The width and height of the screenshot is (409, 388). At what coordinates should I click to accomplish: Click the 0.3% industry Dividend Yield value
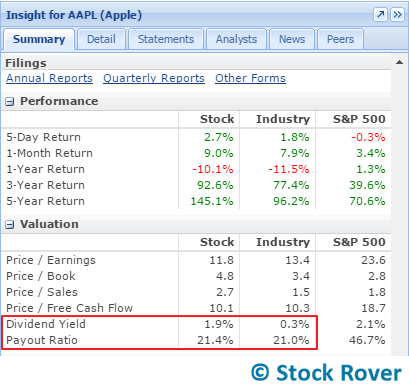point(295,324)
